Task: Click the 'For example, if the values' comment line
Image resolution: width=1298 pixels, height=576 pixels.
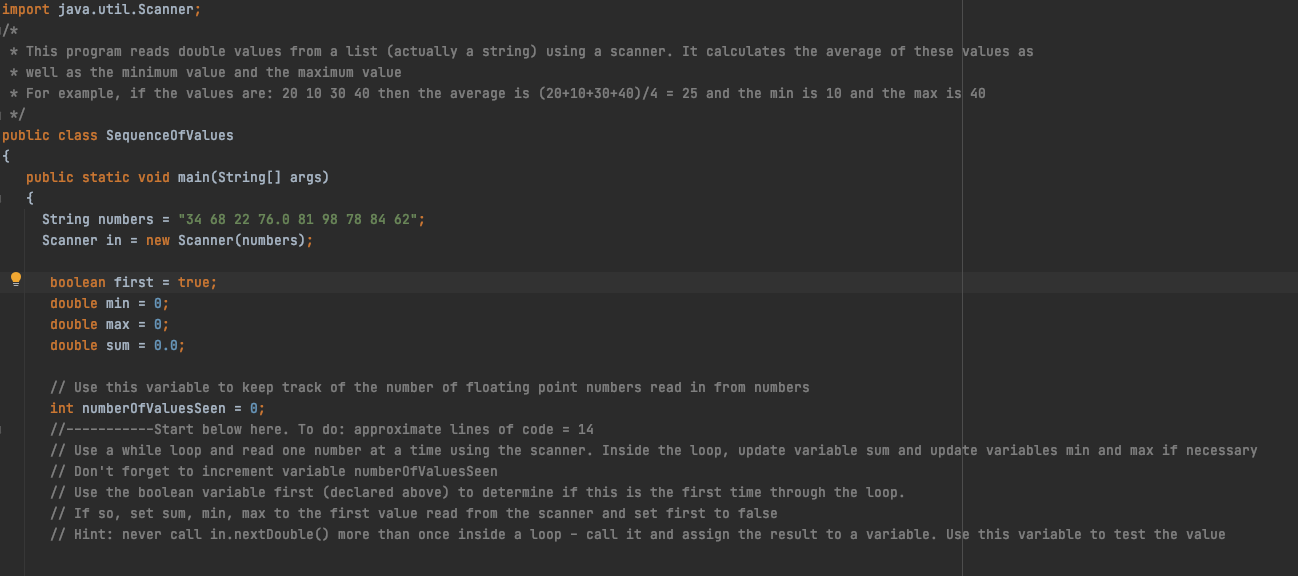Action: (x=498, y=93)
